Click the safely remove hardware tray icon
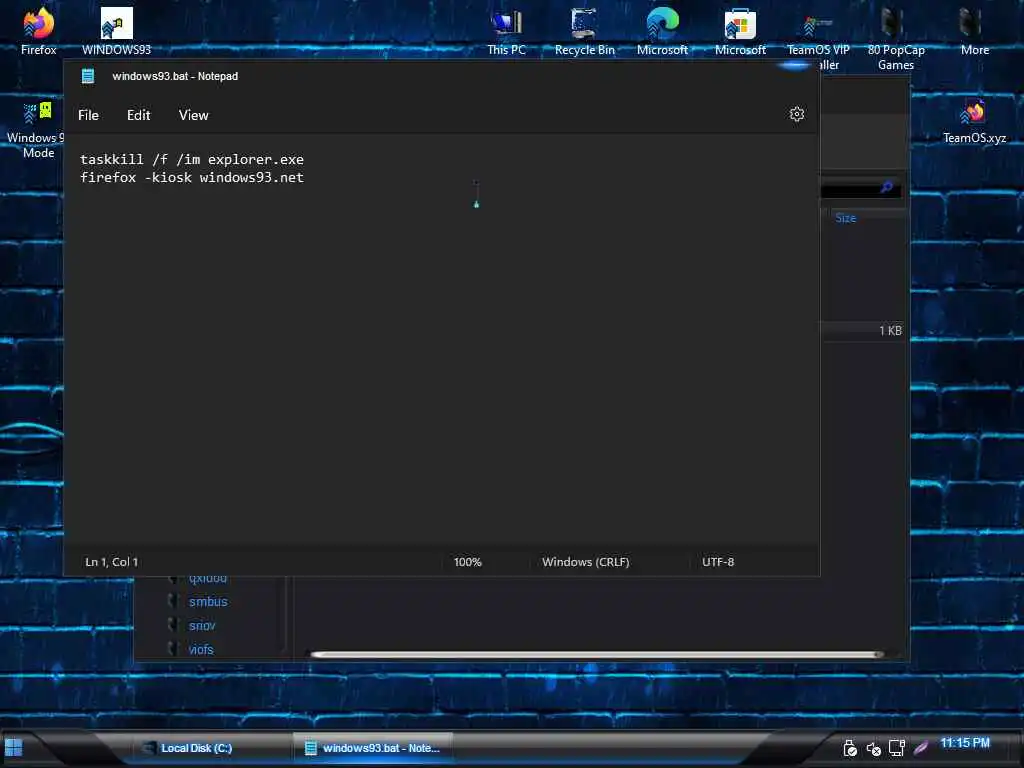1024x768 pixels. [850, 748]
